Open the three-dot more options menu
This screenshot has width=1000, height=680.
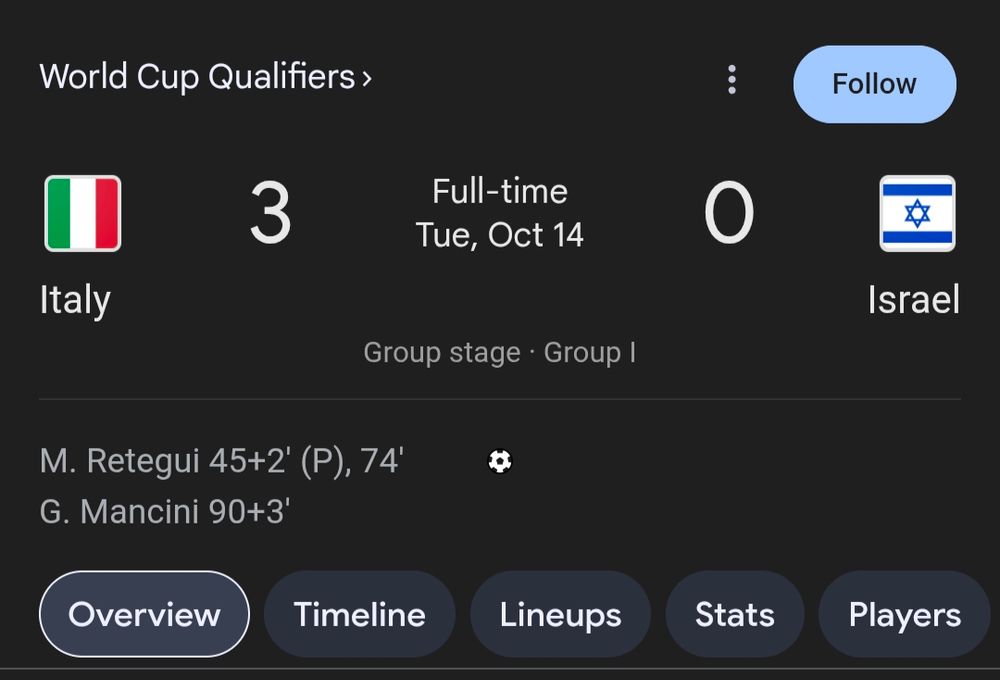point(732,80)
